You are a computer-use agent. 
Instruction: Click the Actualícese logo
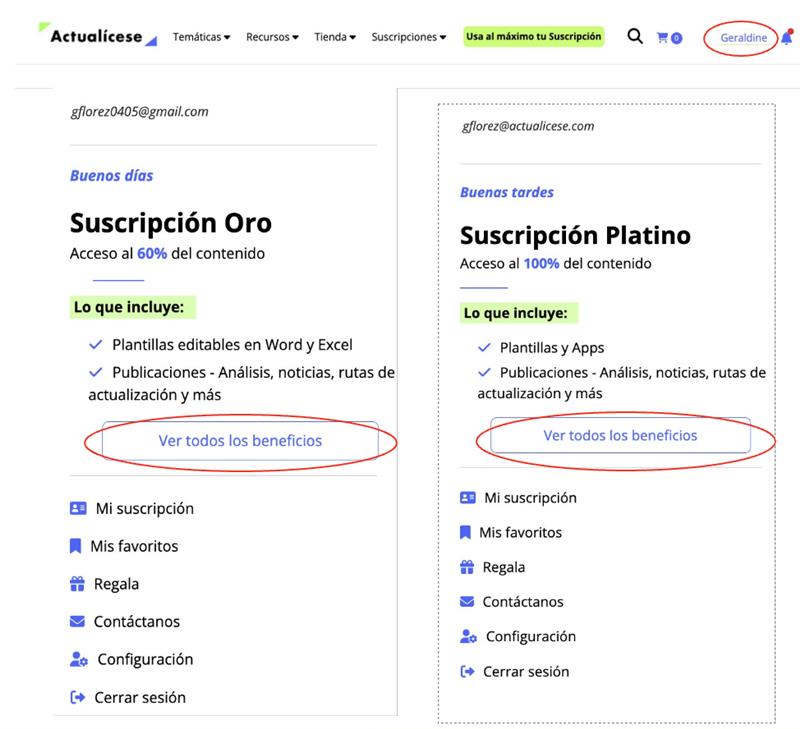[x=98, y=35]
